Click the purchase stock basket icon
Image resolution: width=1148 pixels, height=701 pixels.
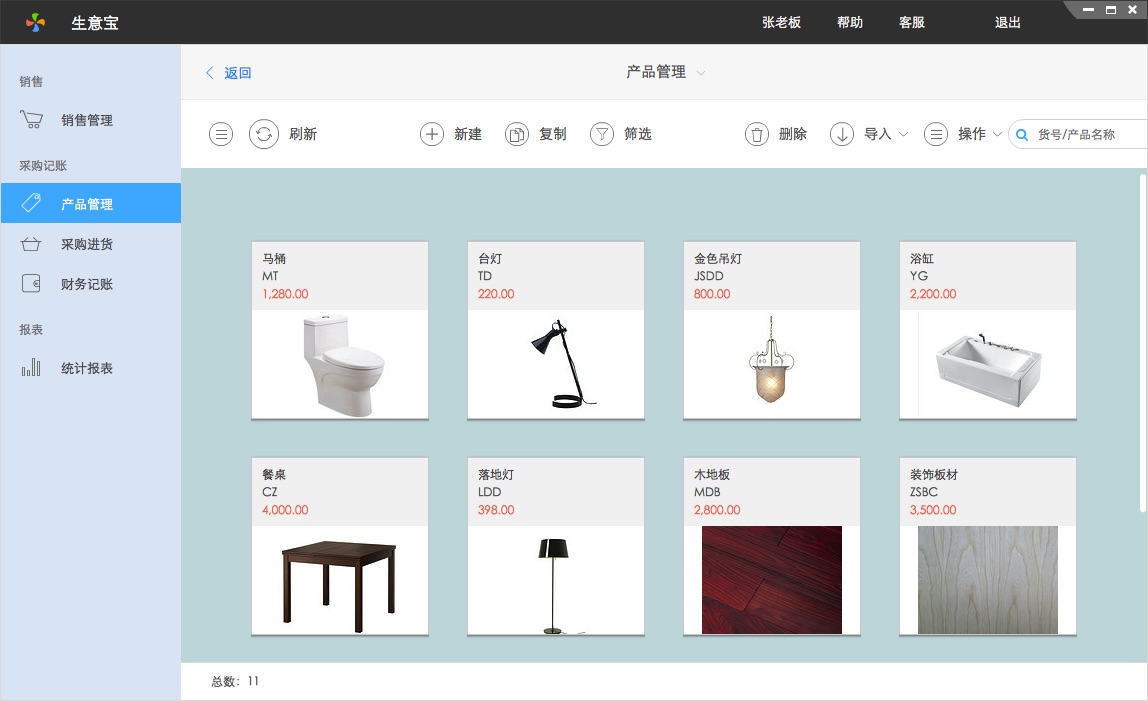(x=32, y=244)
